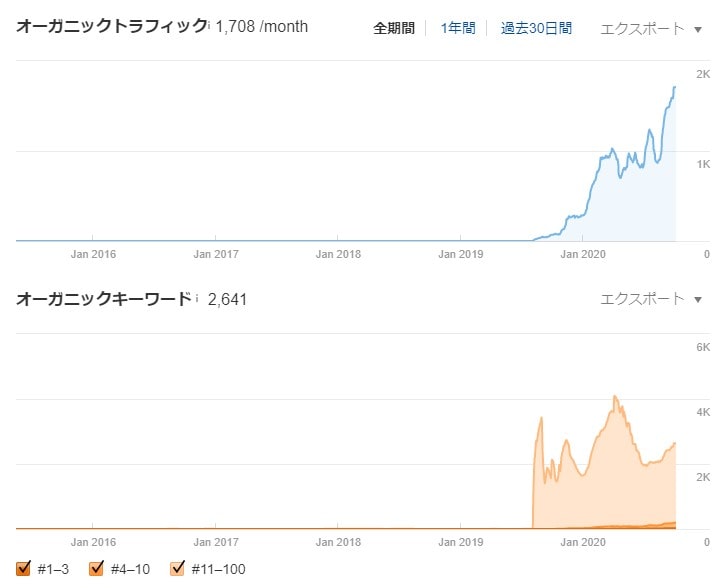Click the オーガニックトラフィック heading

pyautogui.click(x=111, y=26)
